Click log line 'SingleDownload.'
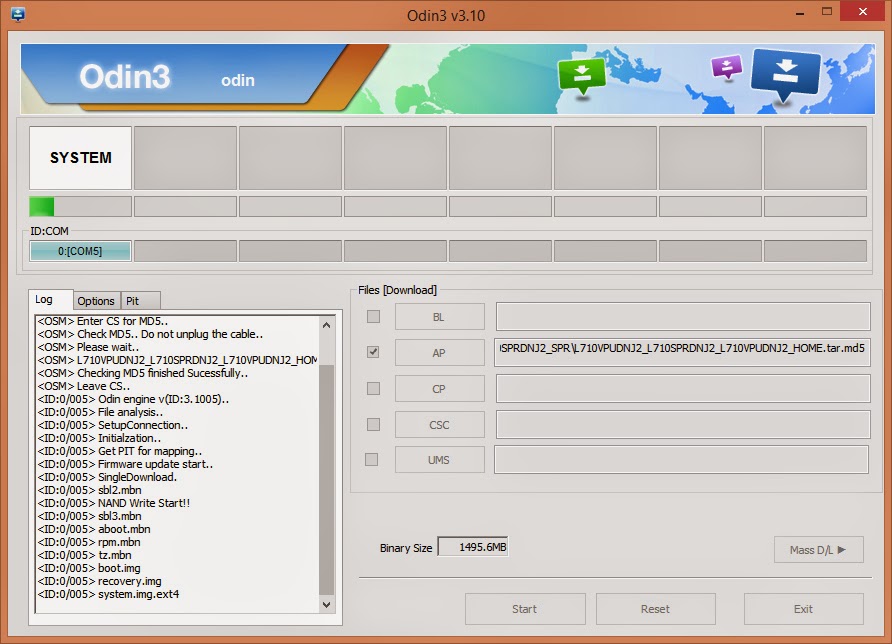 108,477
